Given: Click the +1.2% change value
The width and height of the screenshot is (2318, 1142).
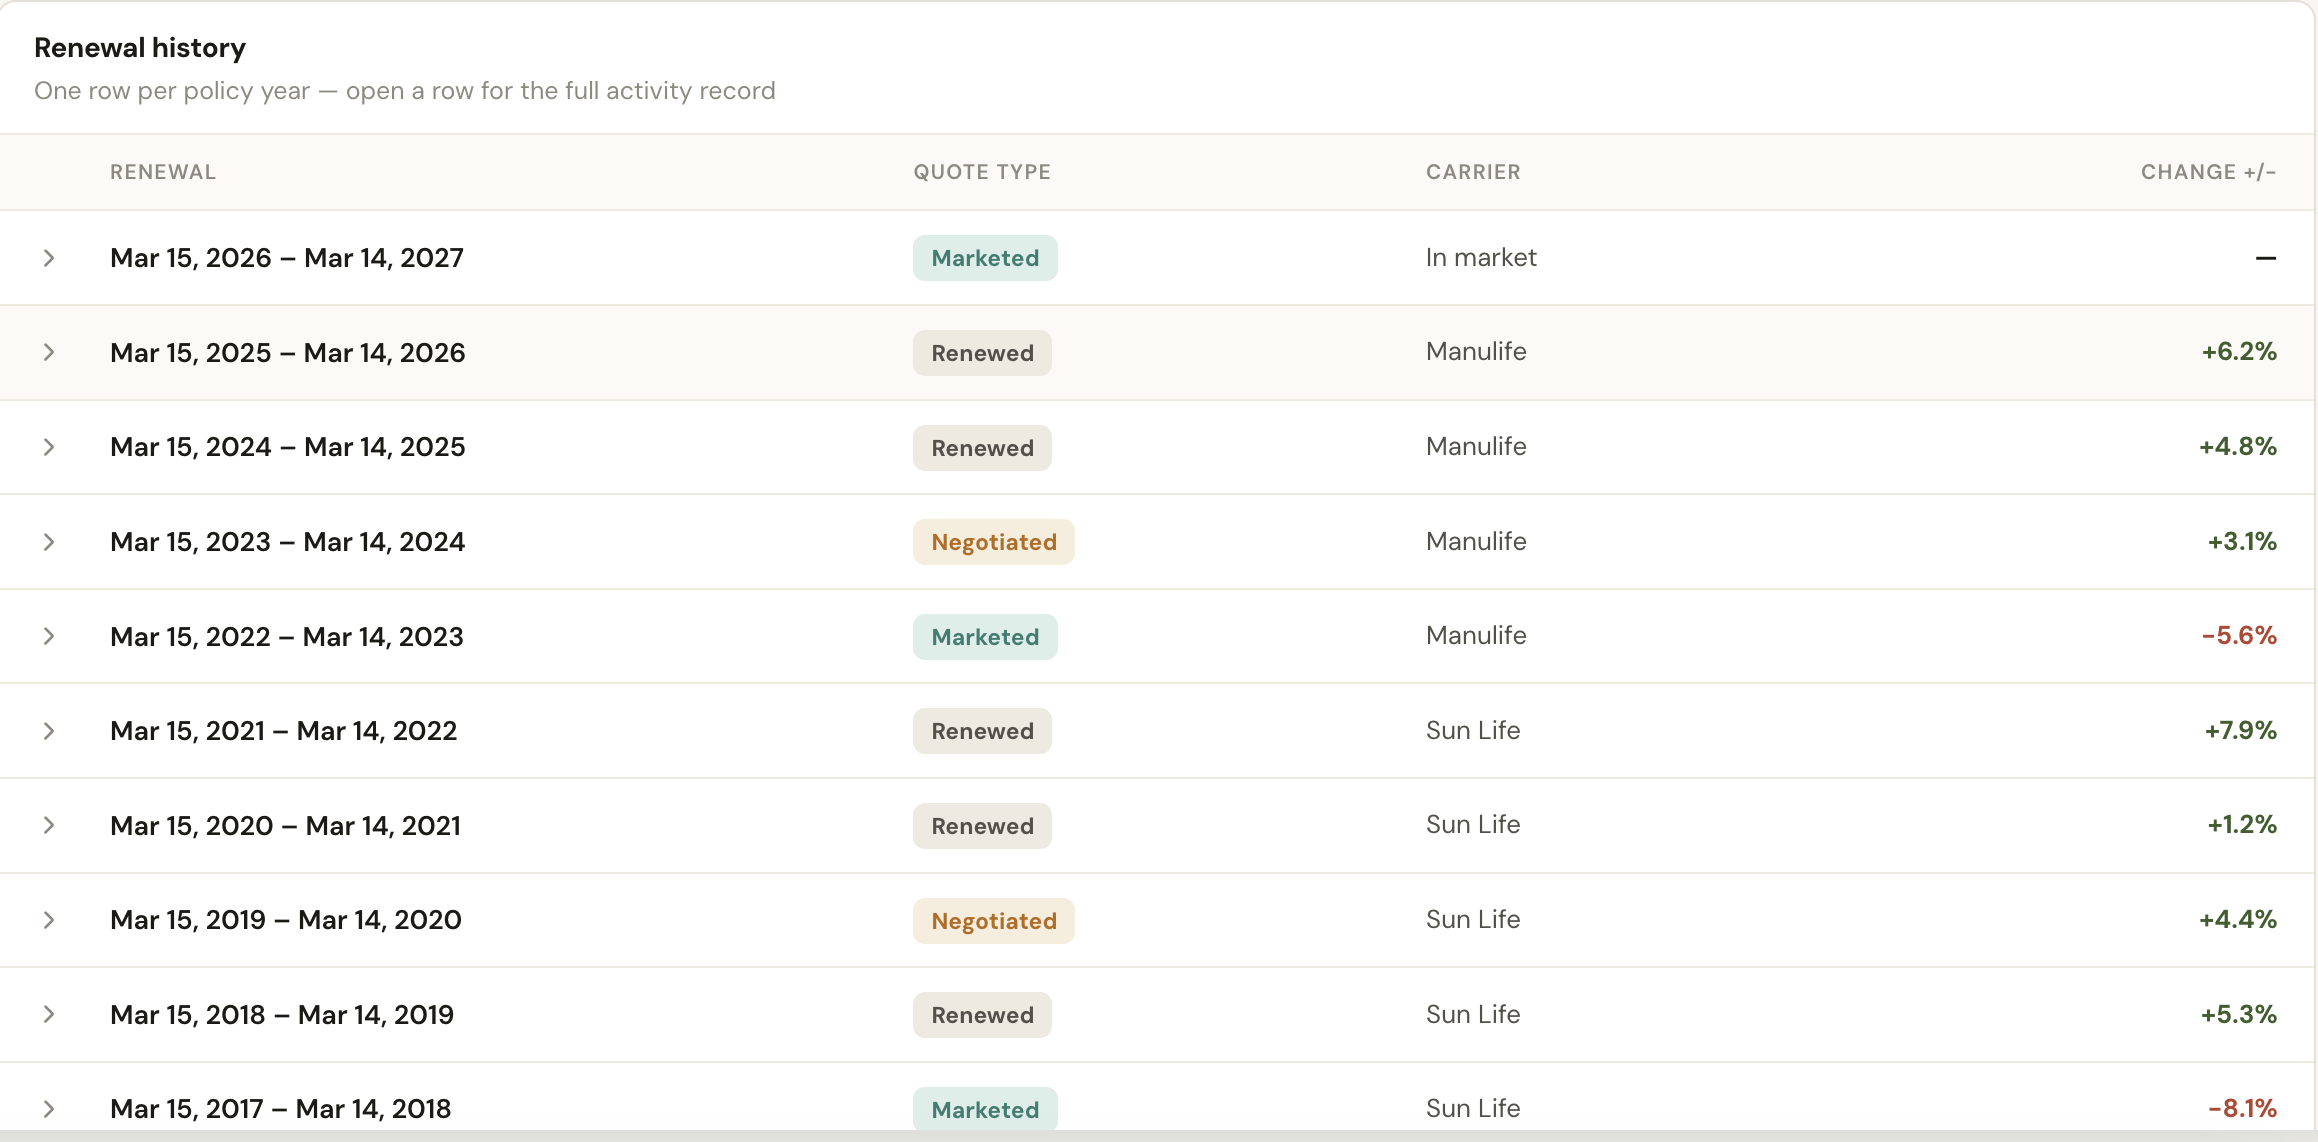Looking at the screenshot, I should pos(2242,824).
